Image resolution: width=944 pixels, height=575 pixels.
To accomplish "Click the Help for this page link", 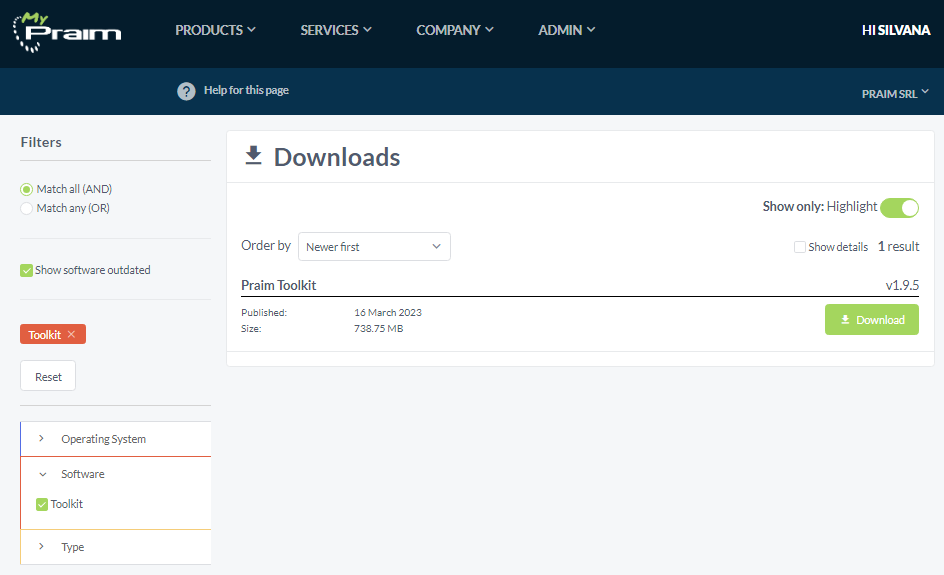I will click(246, 90).
